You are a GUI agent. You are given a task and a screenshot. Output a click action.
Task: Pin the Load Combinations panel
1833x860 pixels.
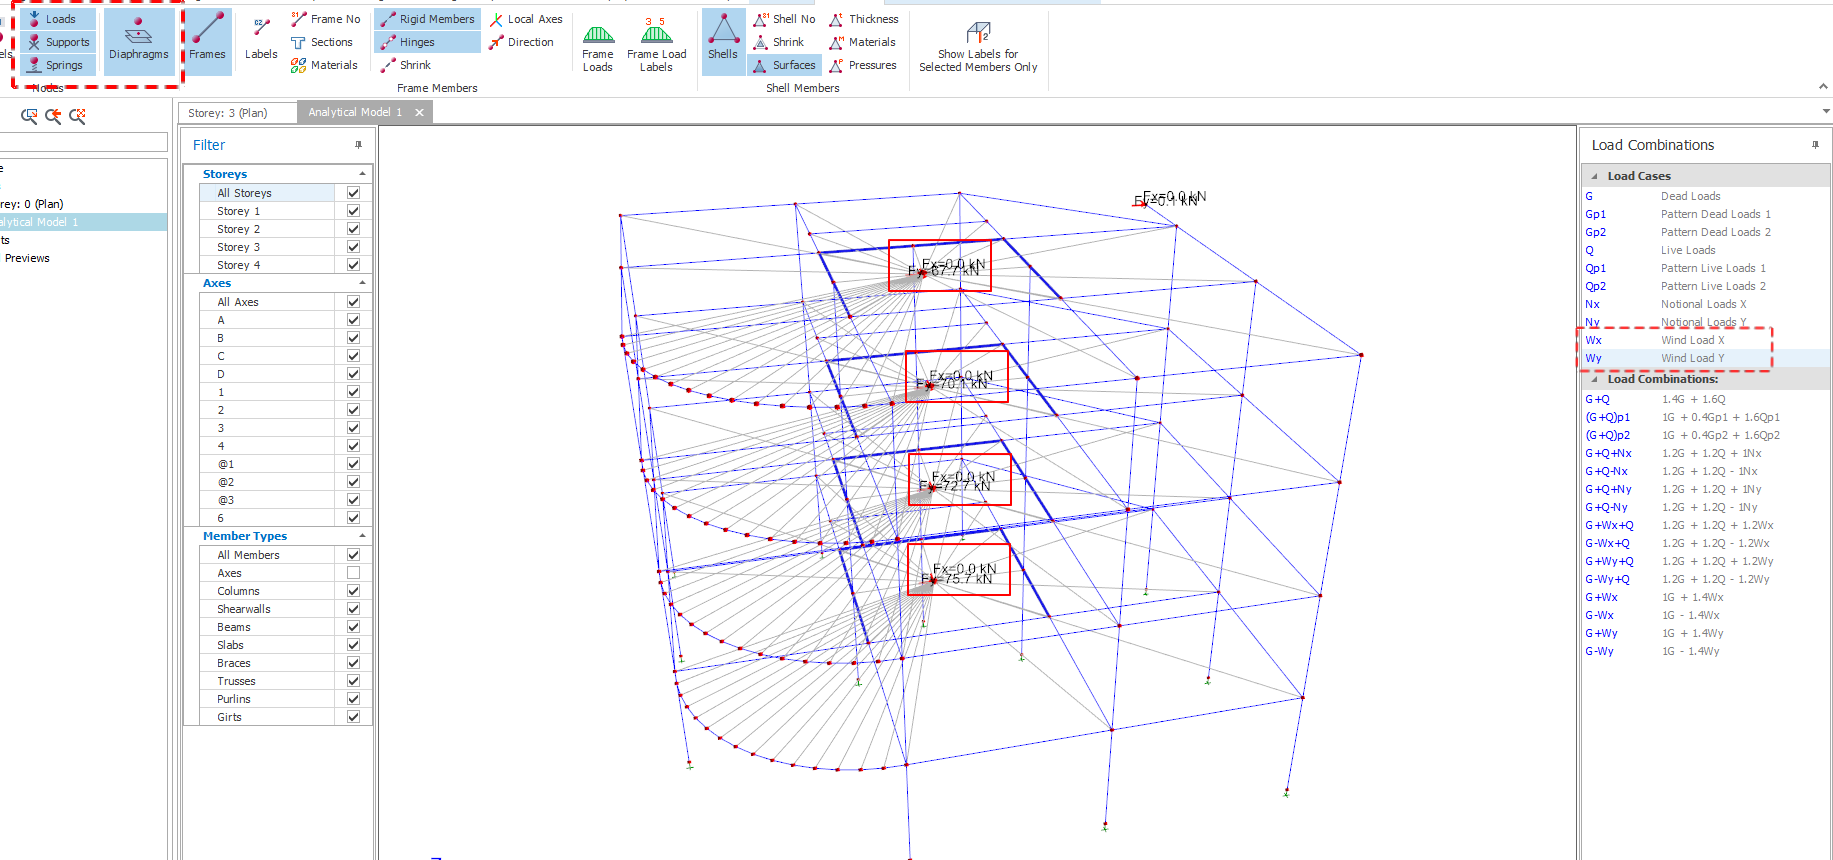1815,145
